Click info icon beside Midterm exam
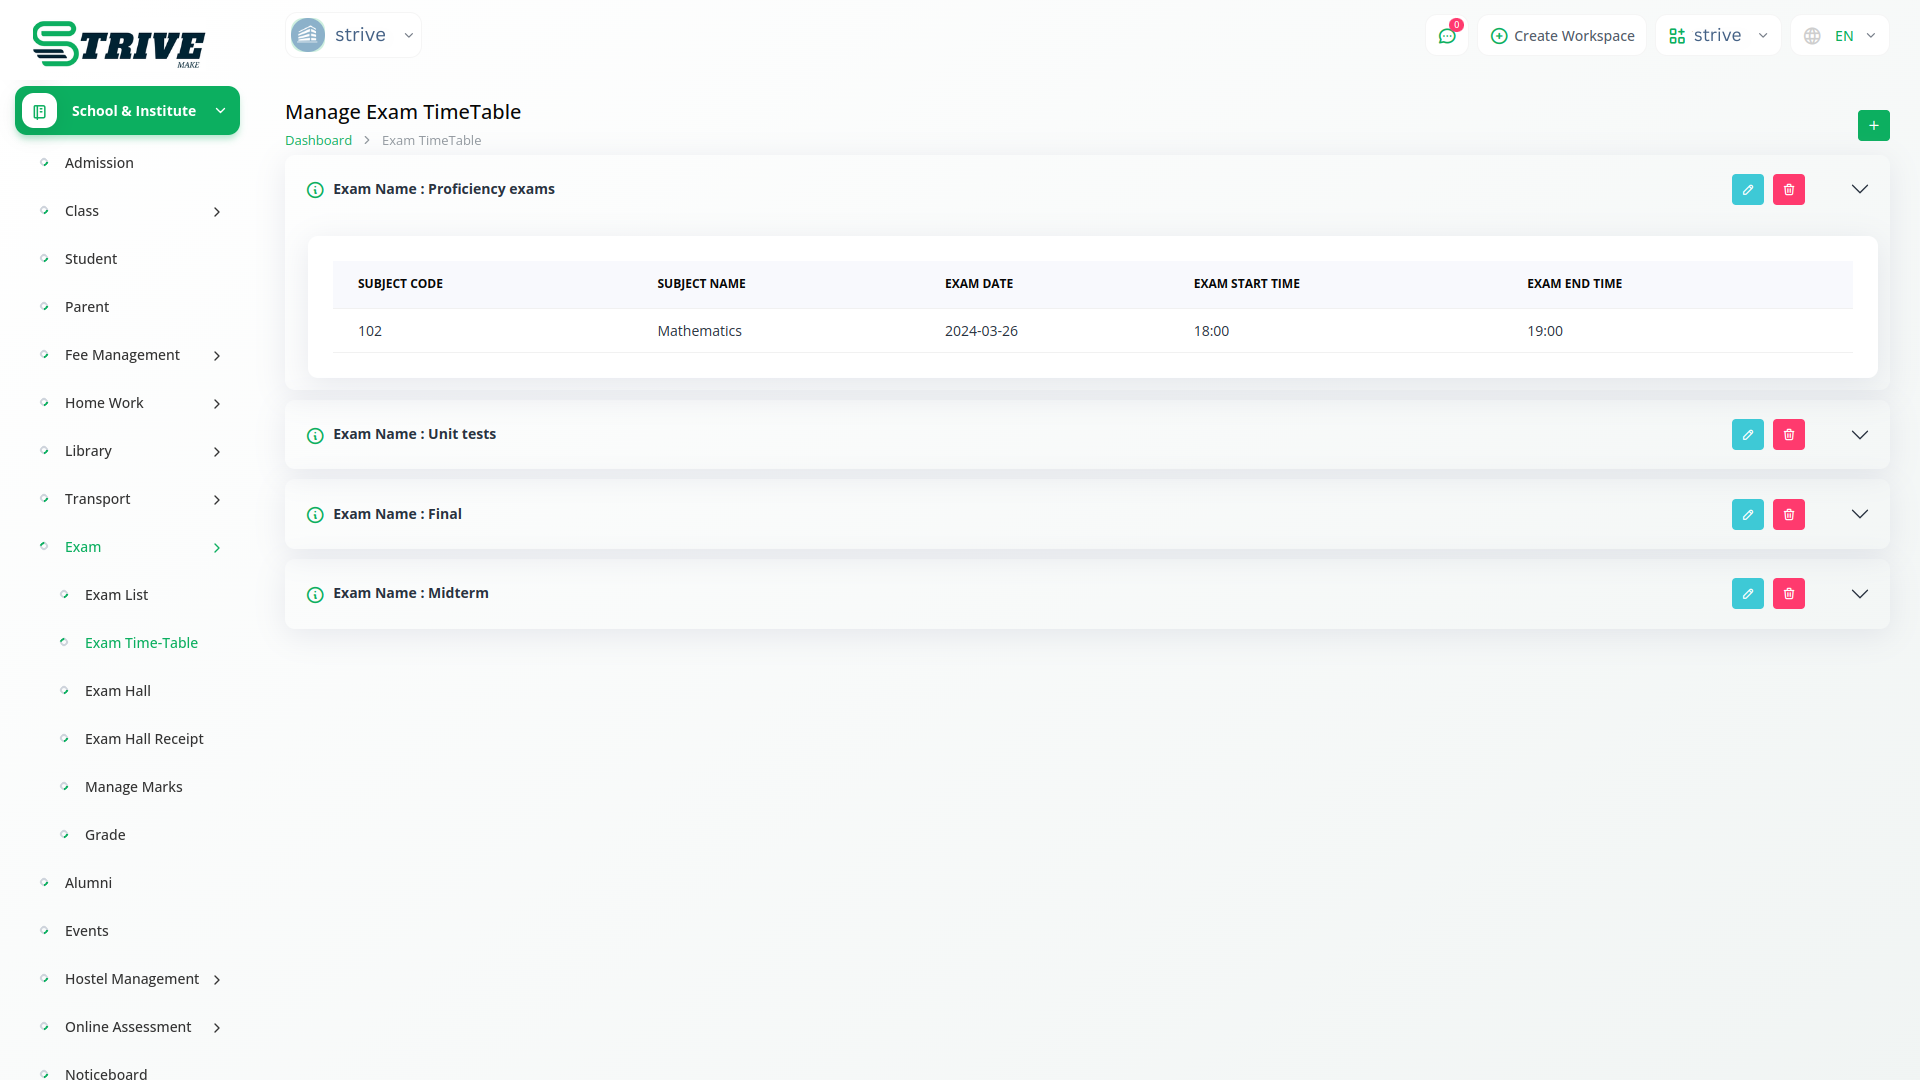 (315, 594)
